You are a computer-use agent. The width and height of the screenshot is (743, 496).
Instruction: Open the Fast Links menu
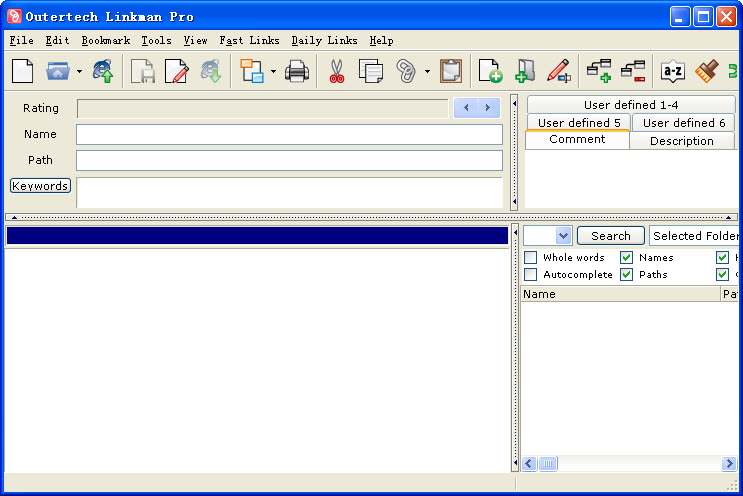[249, 41]
